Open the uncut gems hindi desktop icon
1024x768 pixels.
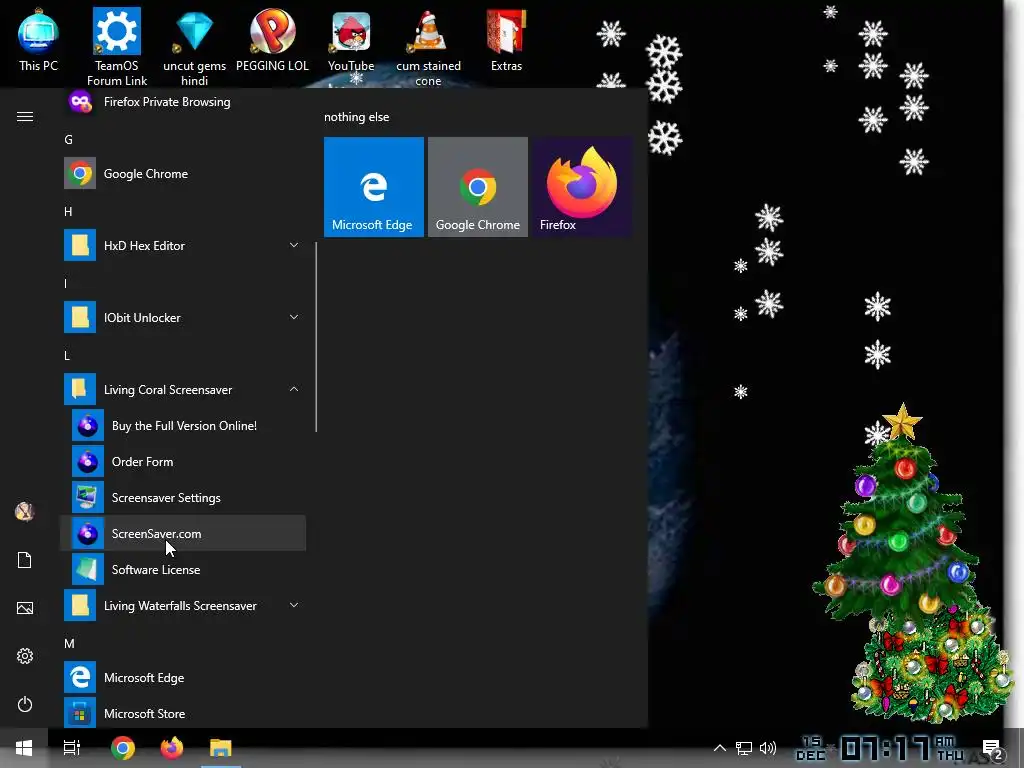pos(194,47)
